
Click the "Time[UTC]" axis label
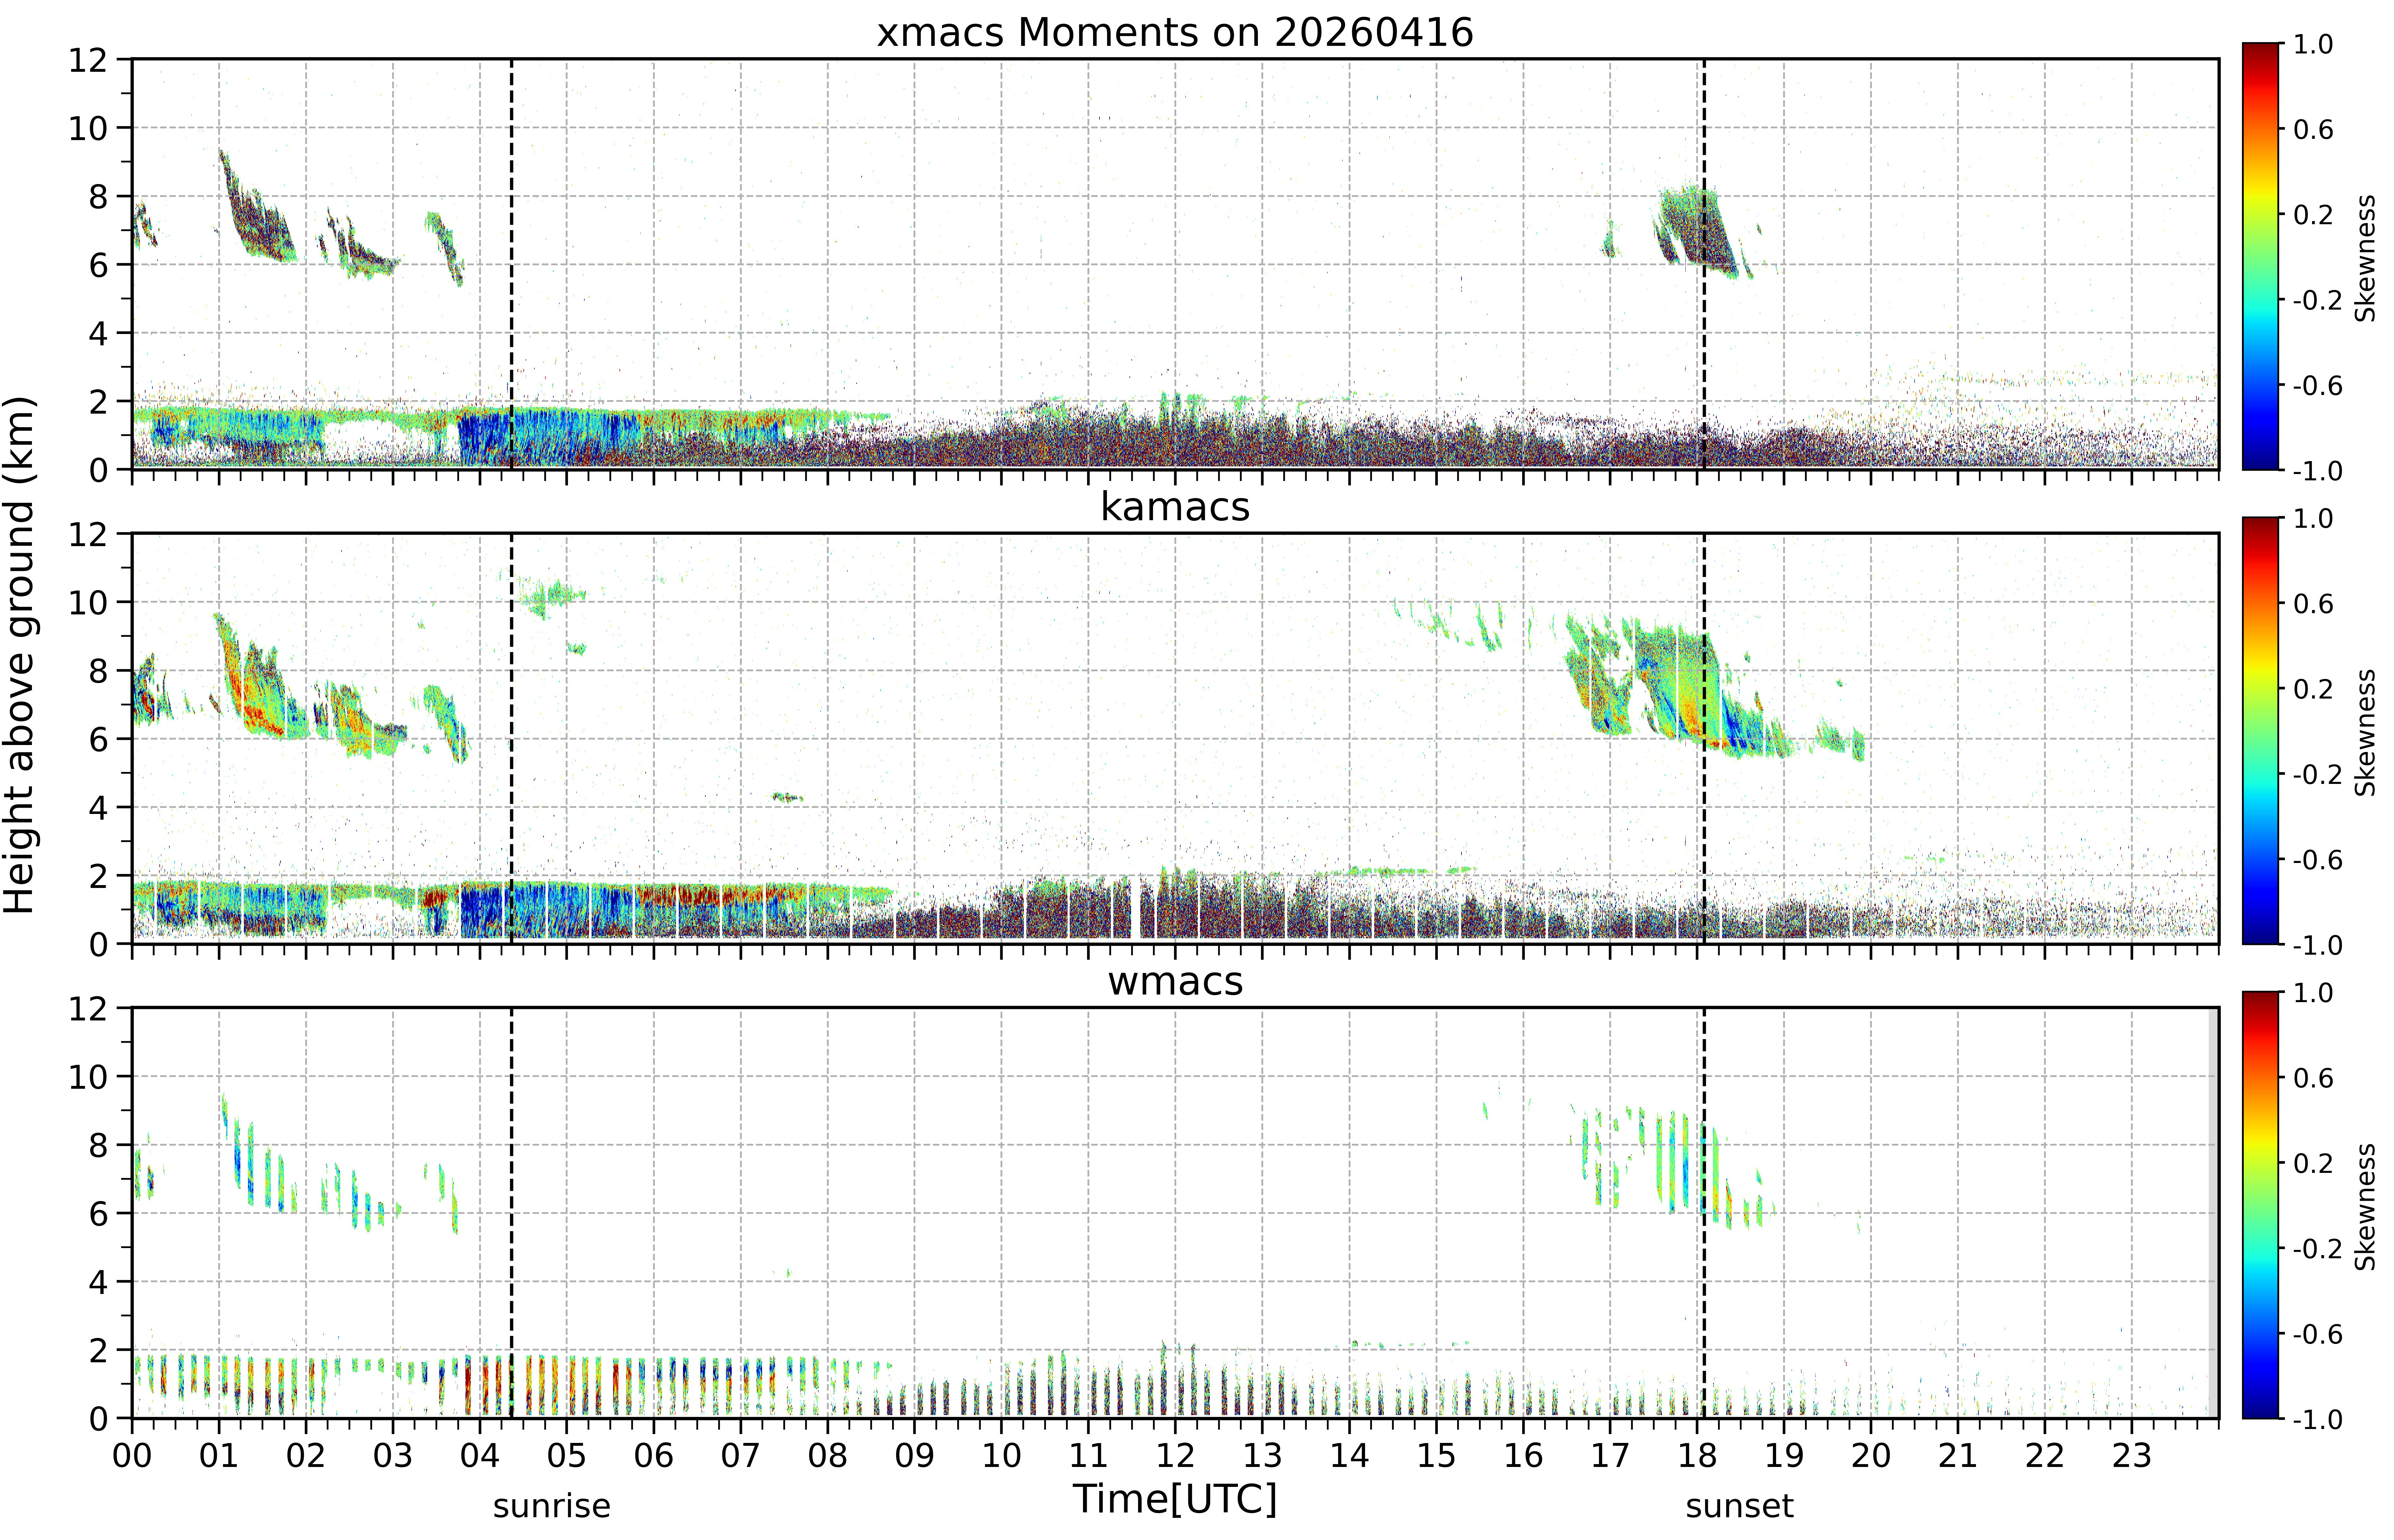coord(1175,1499)
